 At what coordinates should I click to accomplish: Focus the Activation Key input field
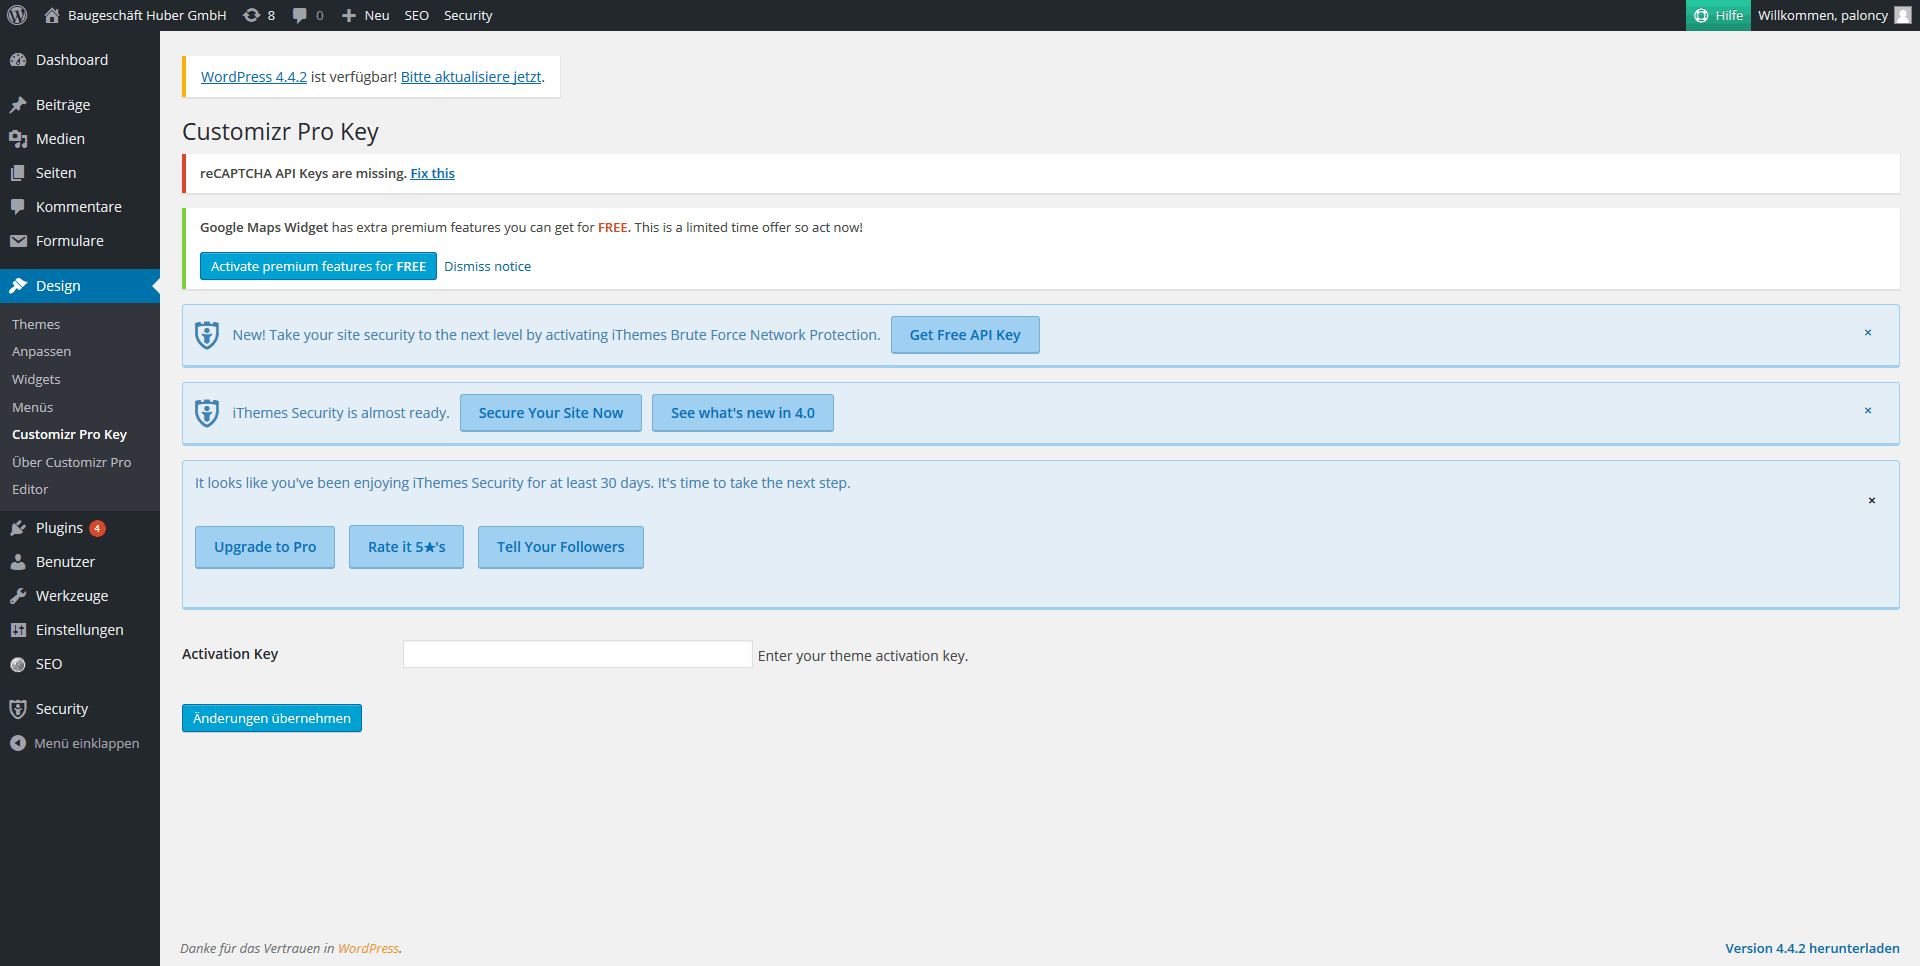click(x=577, y=654)
